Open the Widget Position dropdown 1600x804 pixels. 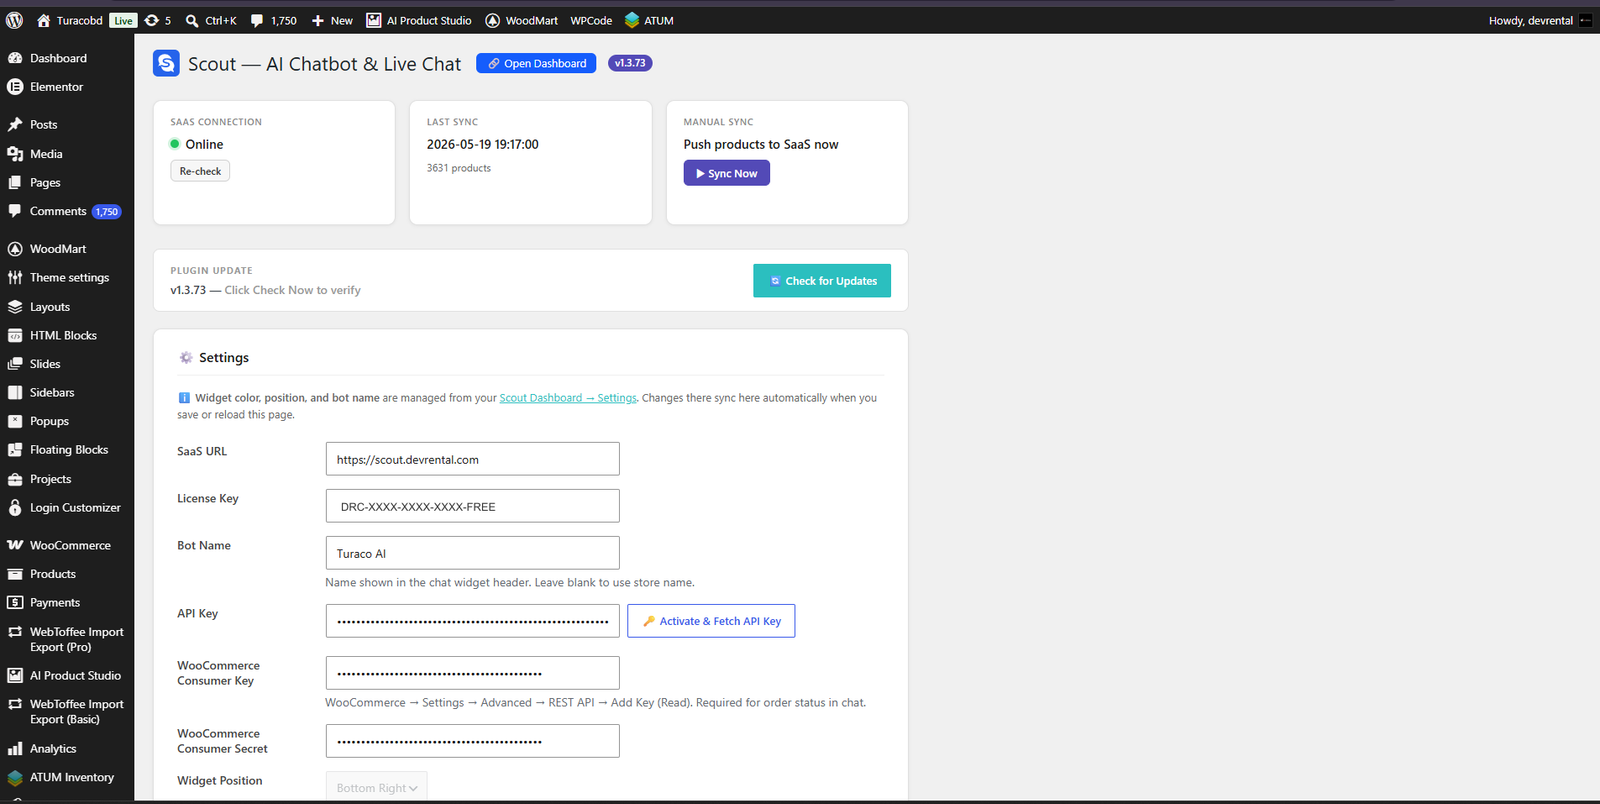tap(377, 787)
